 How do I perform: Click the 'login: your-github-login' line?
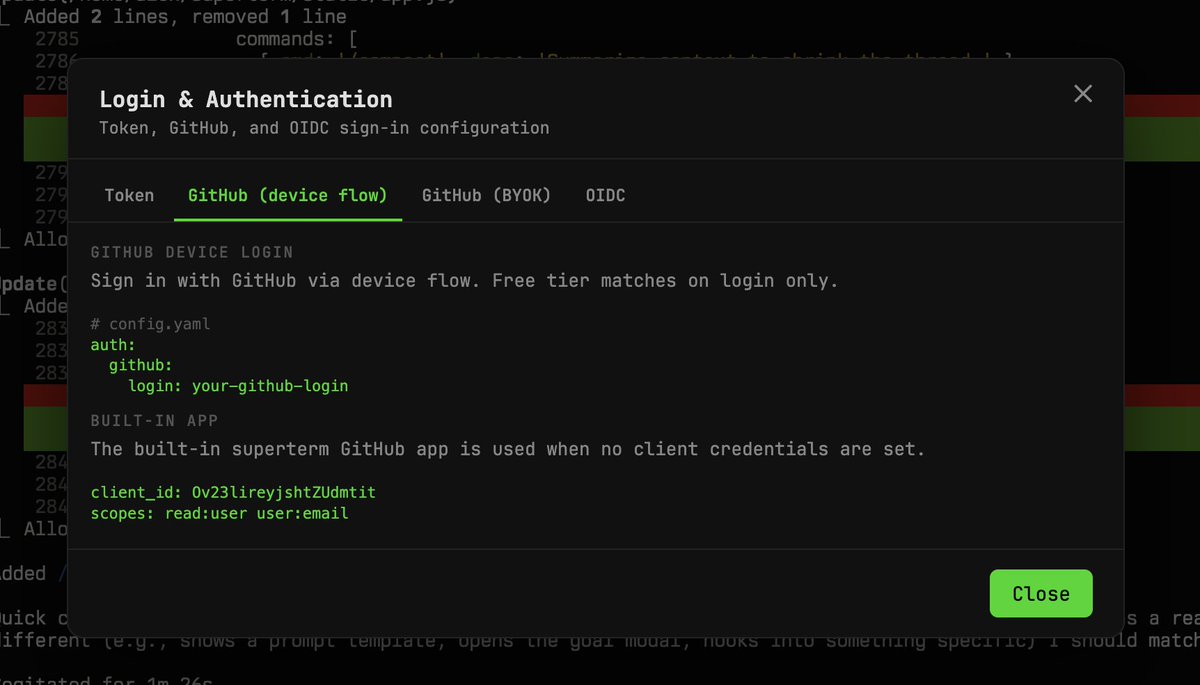click(238, 385)
